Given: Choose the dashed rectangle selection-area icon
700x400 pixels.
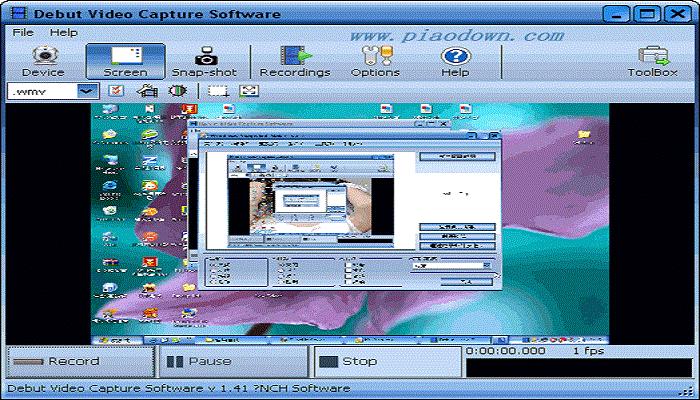Looking at the screenshot, I should [218, 91].
